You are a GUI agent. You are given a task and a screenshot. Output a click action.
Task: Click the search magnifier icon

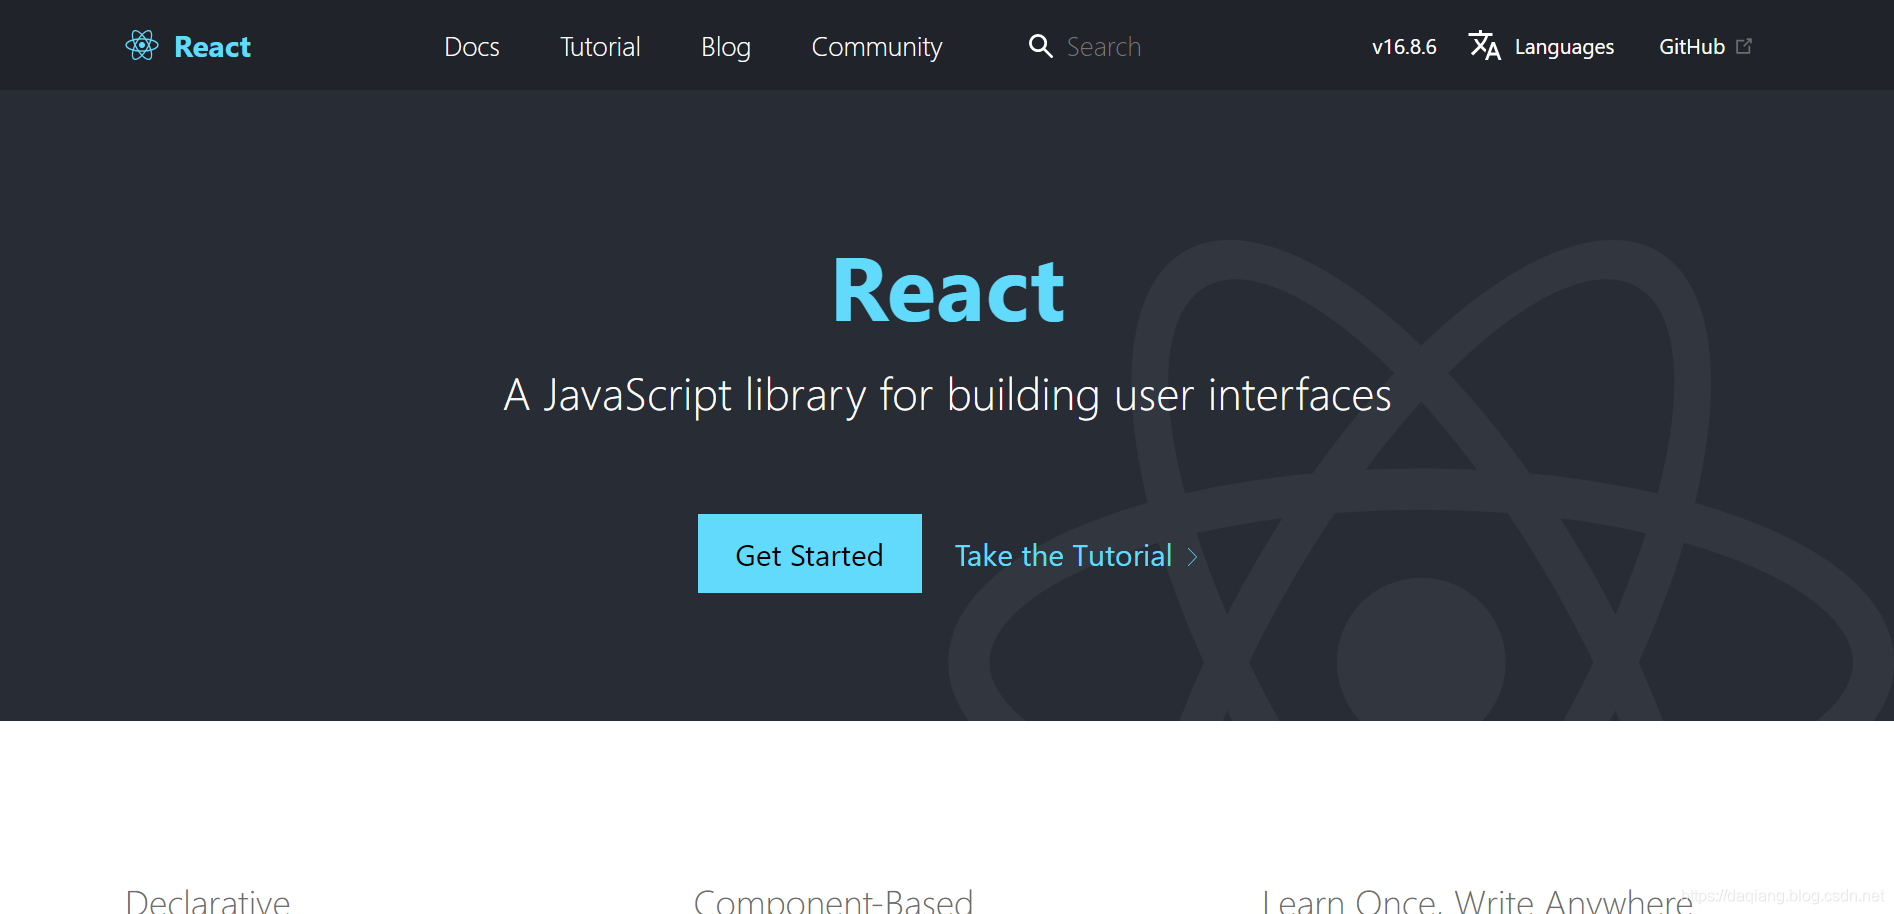click(1041, 46)
